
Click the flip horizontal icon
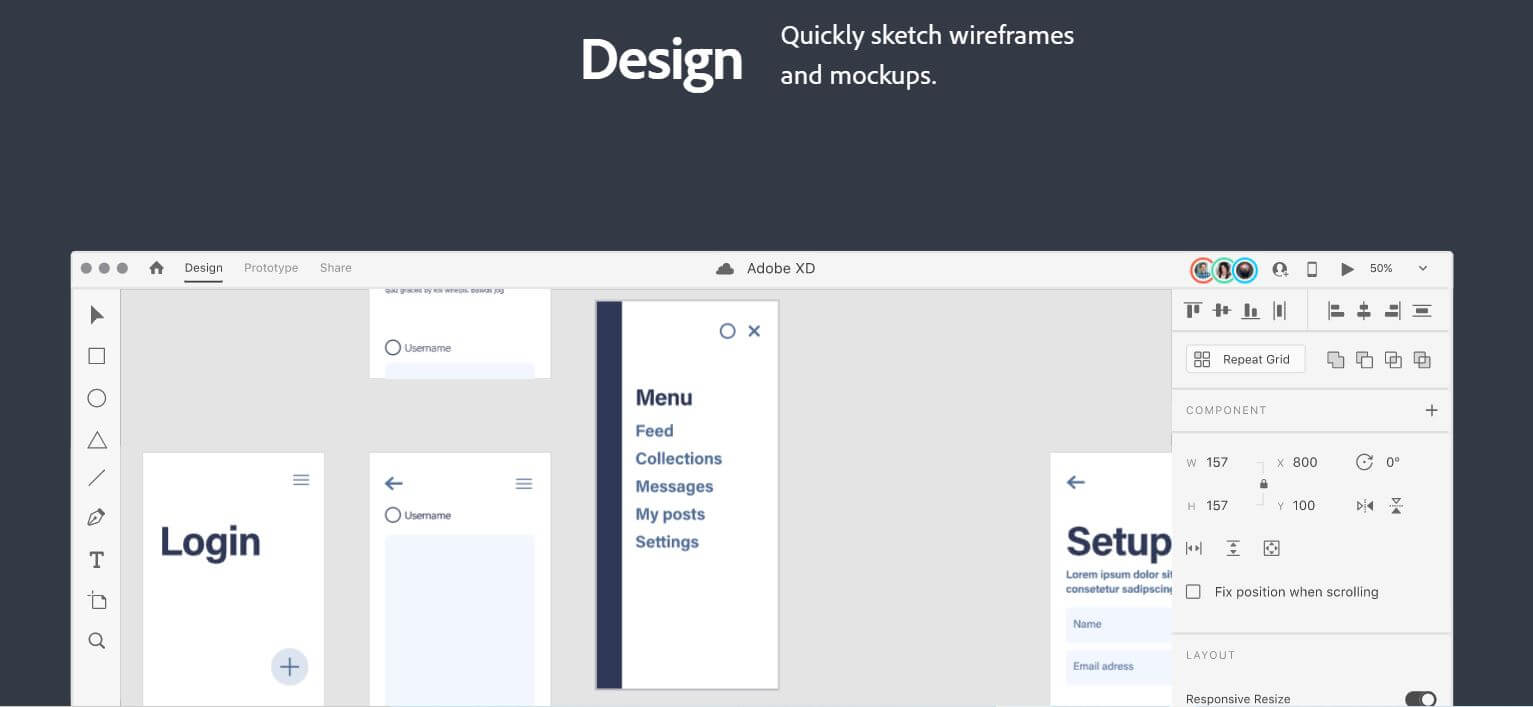[1365, 506]
